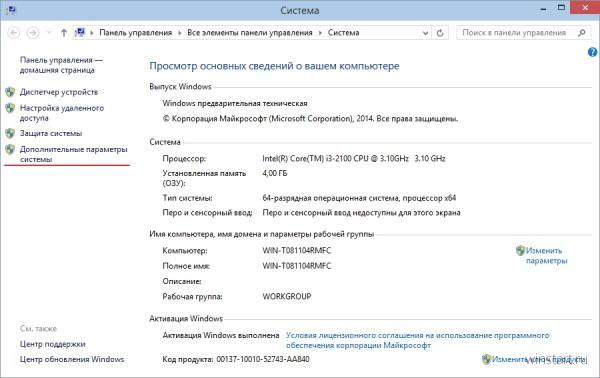
Task: Close the Система window
Action: click(x=585, y=8)
